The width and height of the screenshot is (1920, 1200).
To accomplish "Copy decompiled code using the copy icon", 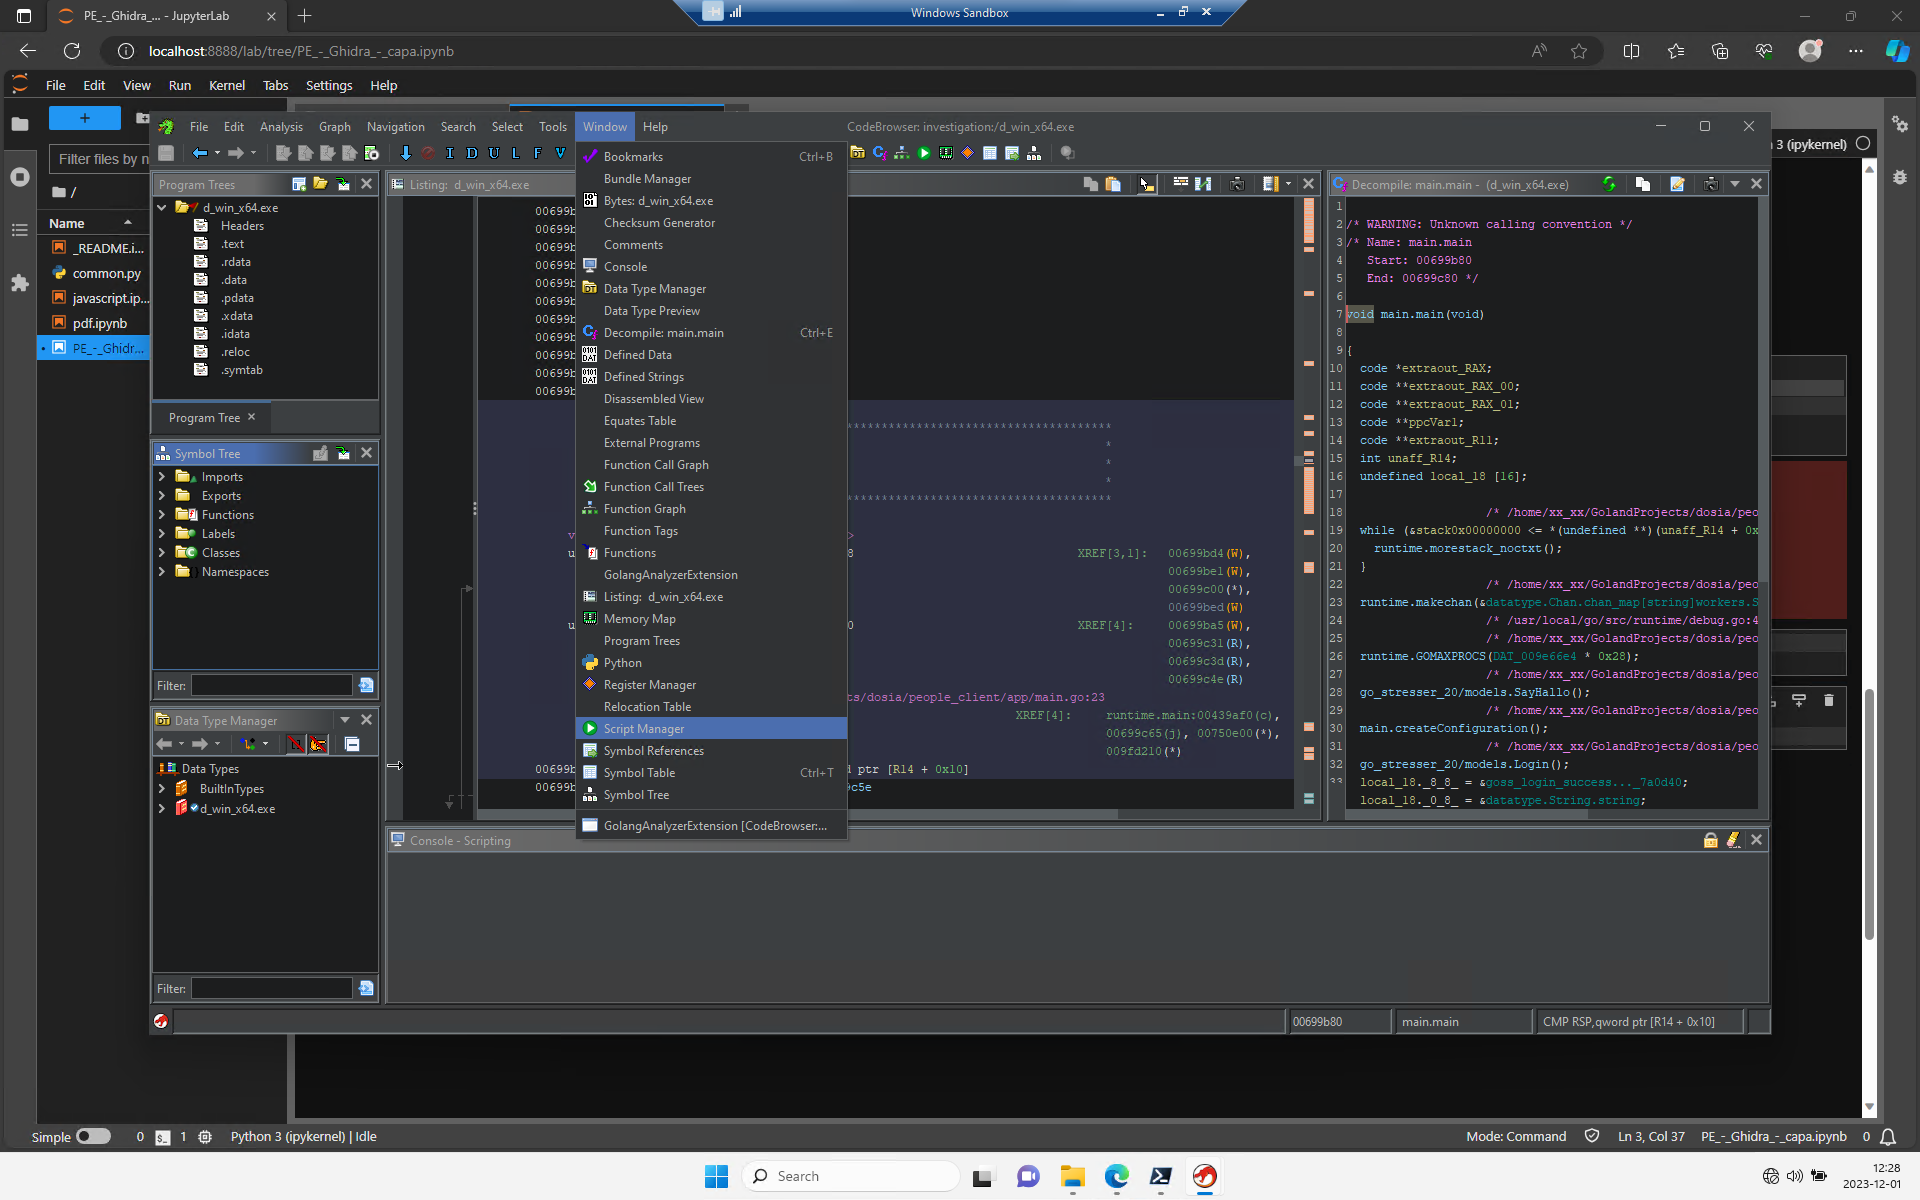I will pyautogui.click(x=1642, y=184).
